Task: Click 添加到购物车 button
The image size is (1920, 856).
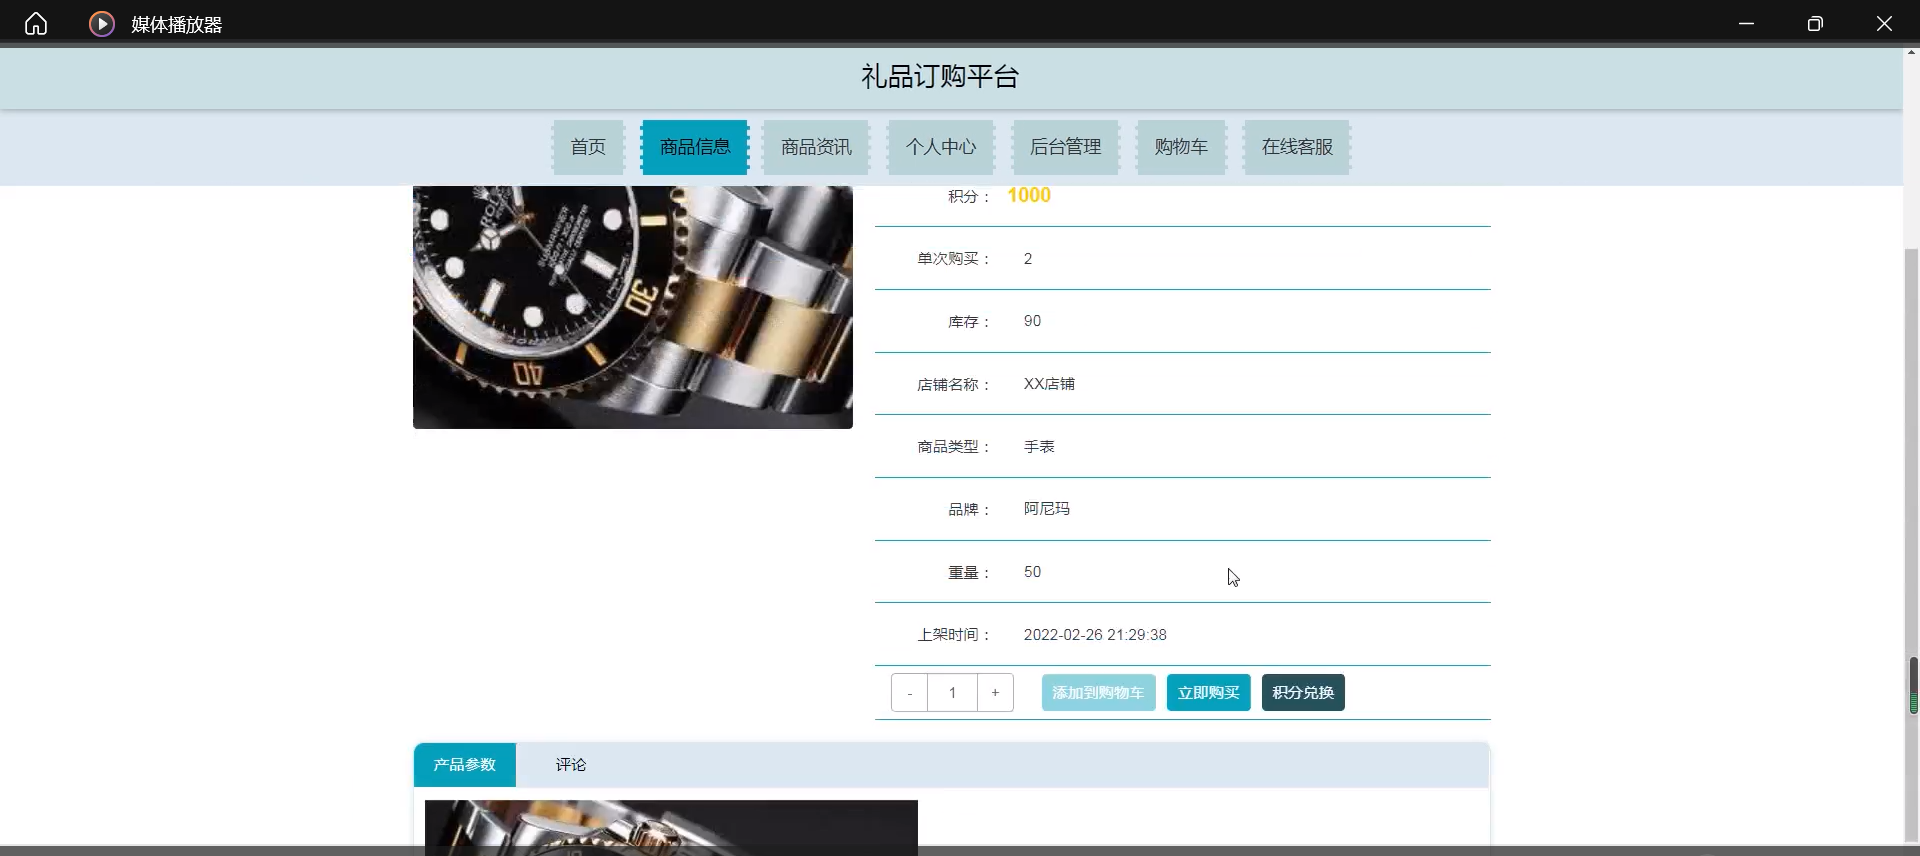Action: pos(1098,693)
